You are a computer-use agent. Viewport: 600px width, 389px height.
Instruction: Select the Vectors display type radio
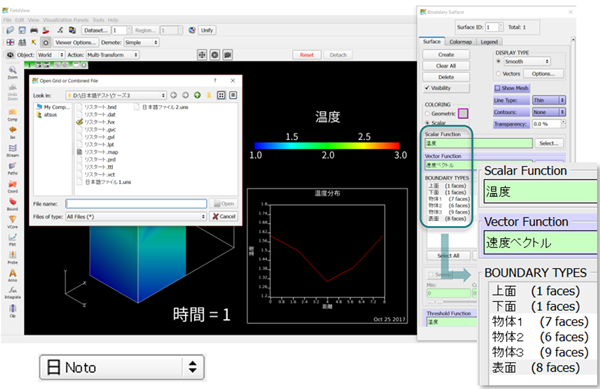tap(498, 73)
